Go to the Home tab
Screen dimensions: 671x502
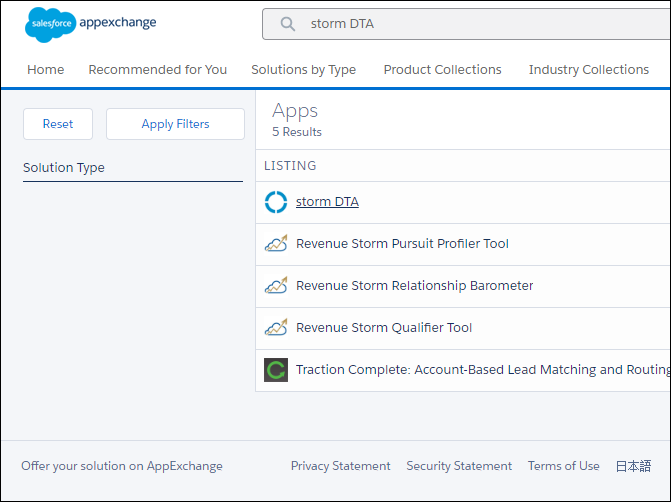click(46, 69)
